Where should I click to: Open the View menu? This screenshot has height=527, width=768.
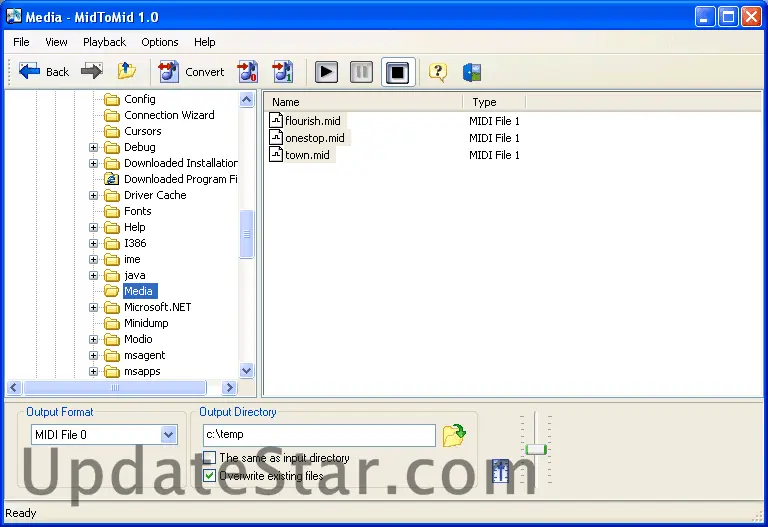click(x=56, y=42)
